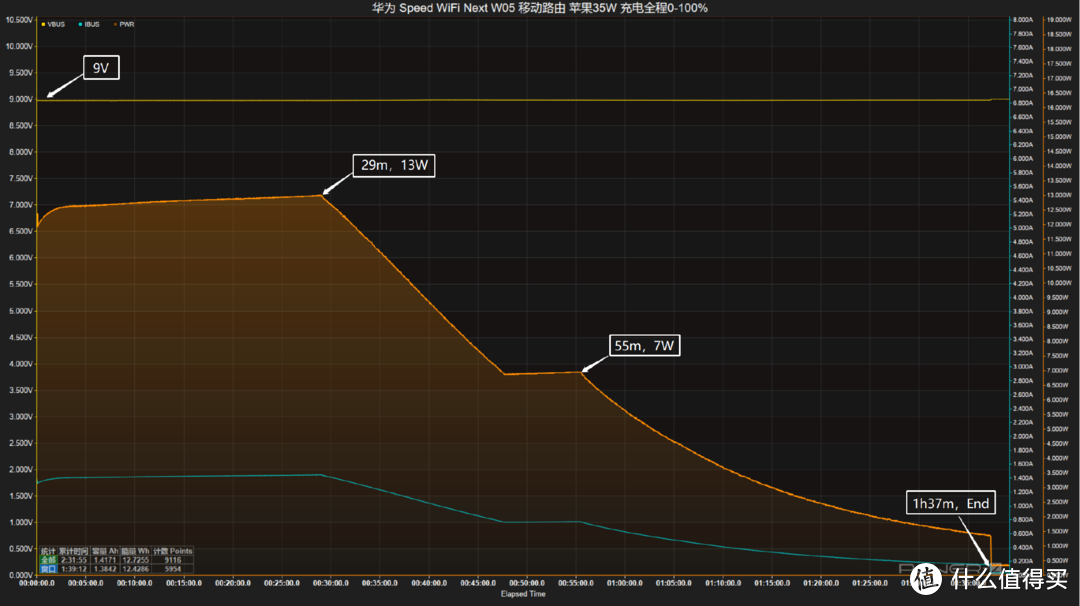This screenshot has width=1080, height=606.
Task: Click the 01:00:00.0 time axis label
Action: tap(625, 583)
